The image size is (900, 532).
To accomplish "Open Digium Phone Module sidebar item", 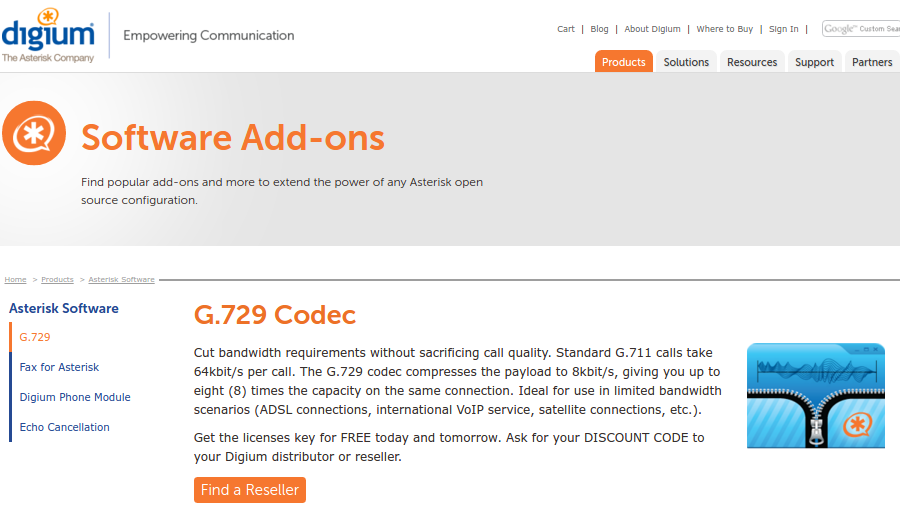I will pos(75,397).
